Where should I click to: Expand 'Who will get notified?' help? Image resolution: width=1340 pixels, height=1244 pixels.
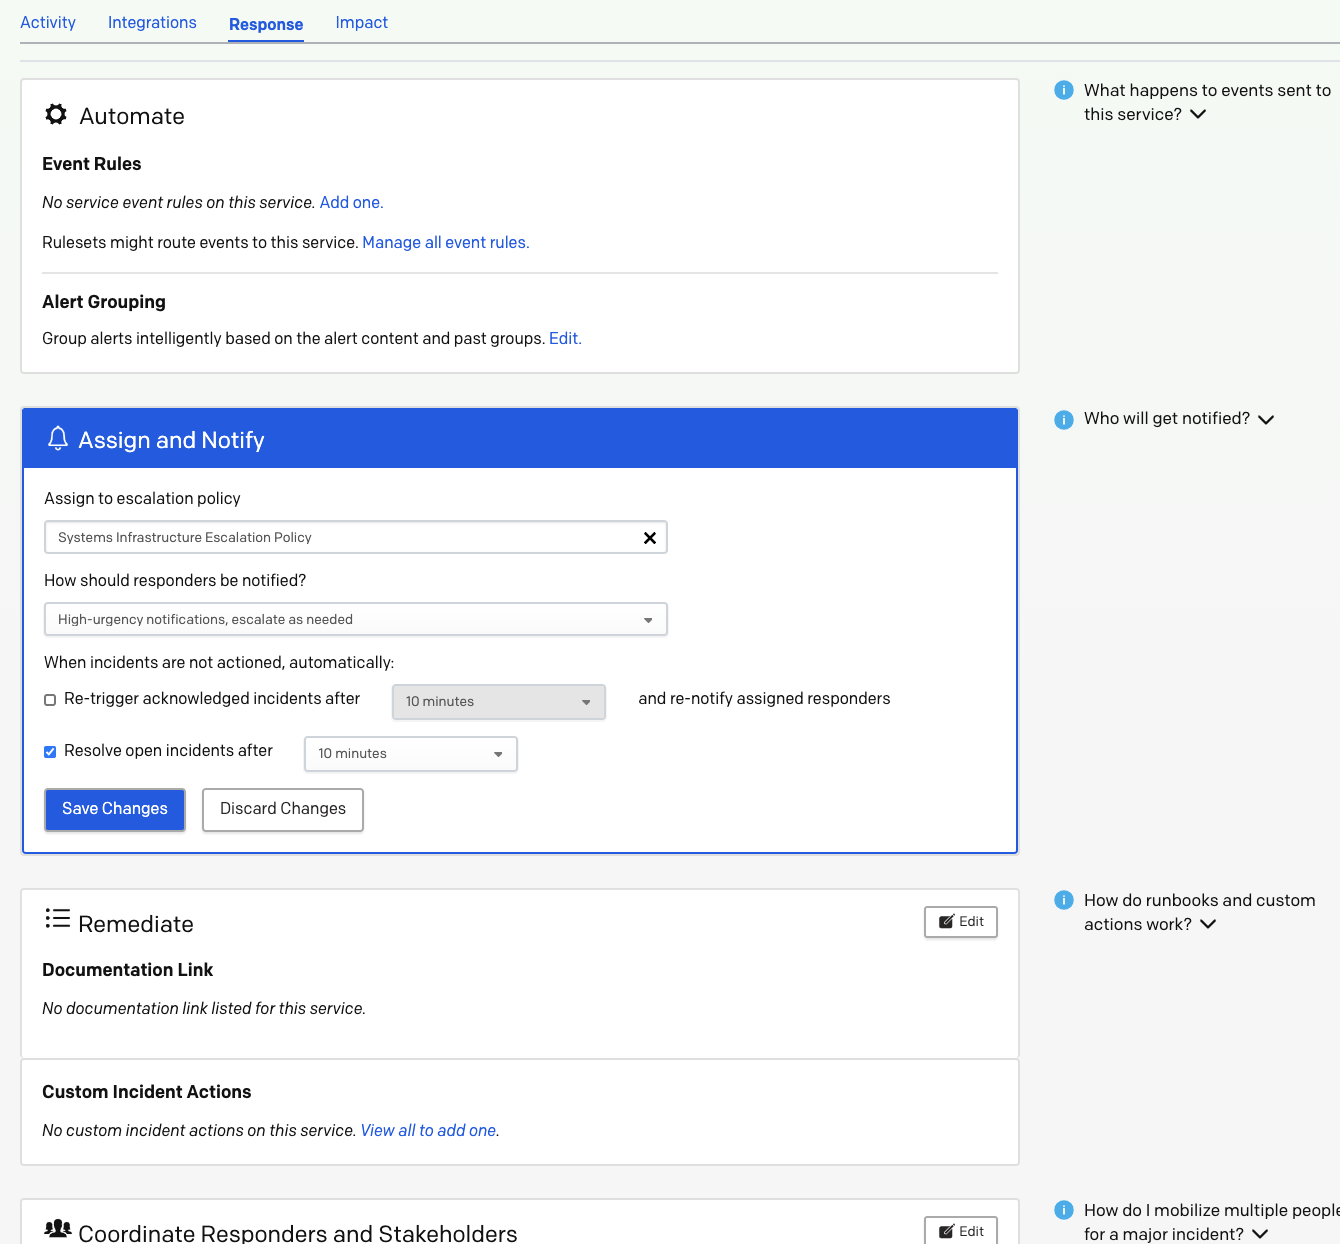pyautogui.click(x=1266, y=419)
